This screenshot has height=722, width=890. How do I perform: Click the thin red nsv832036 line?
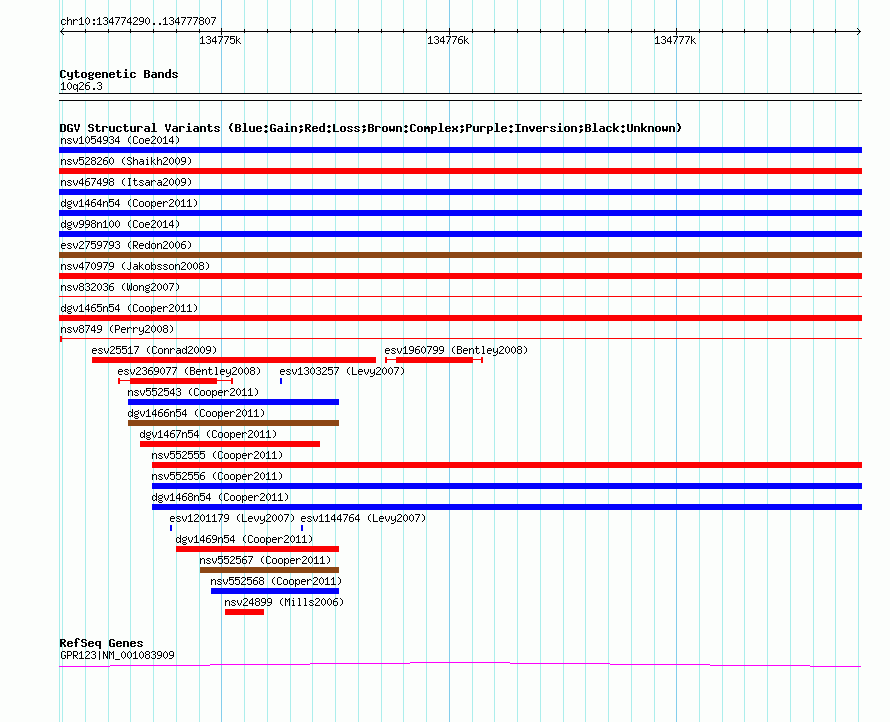tap(460, 296)
